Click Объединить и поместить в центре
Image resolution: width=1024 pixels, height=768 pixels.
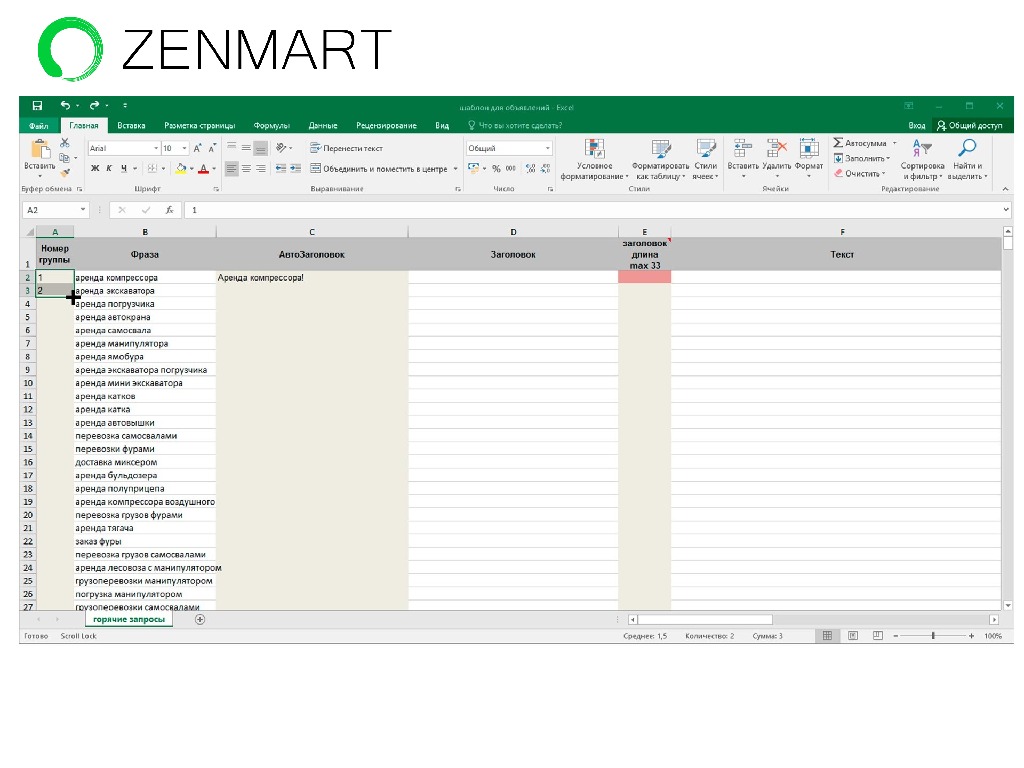click(379, 168)
